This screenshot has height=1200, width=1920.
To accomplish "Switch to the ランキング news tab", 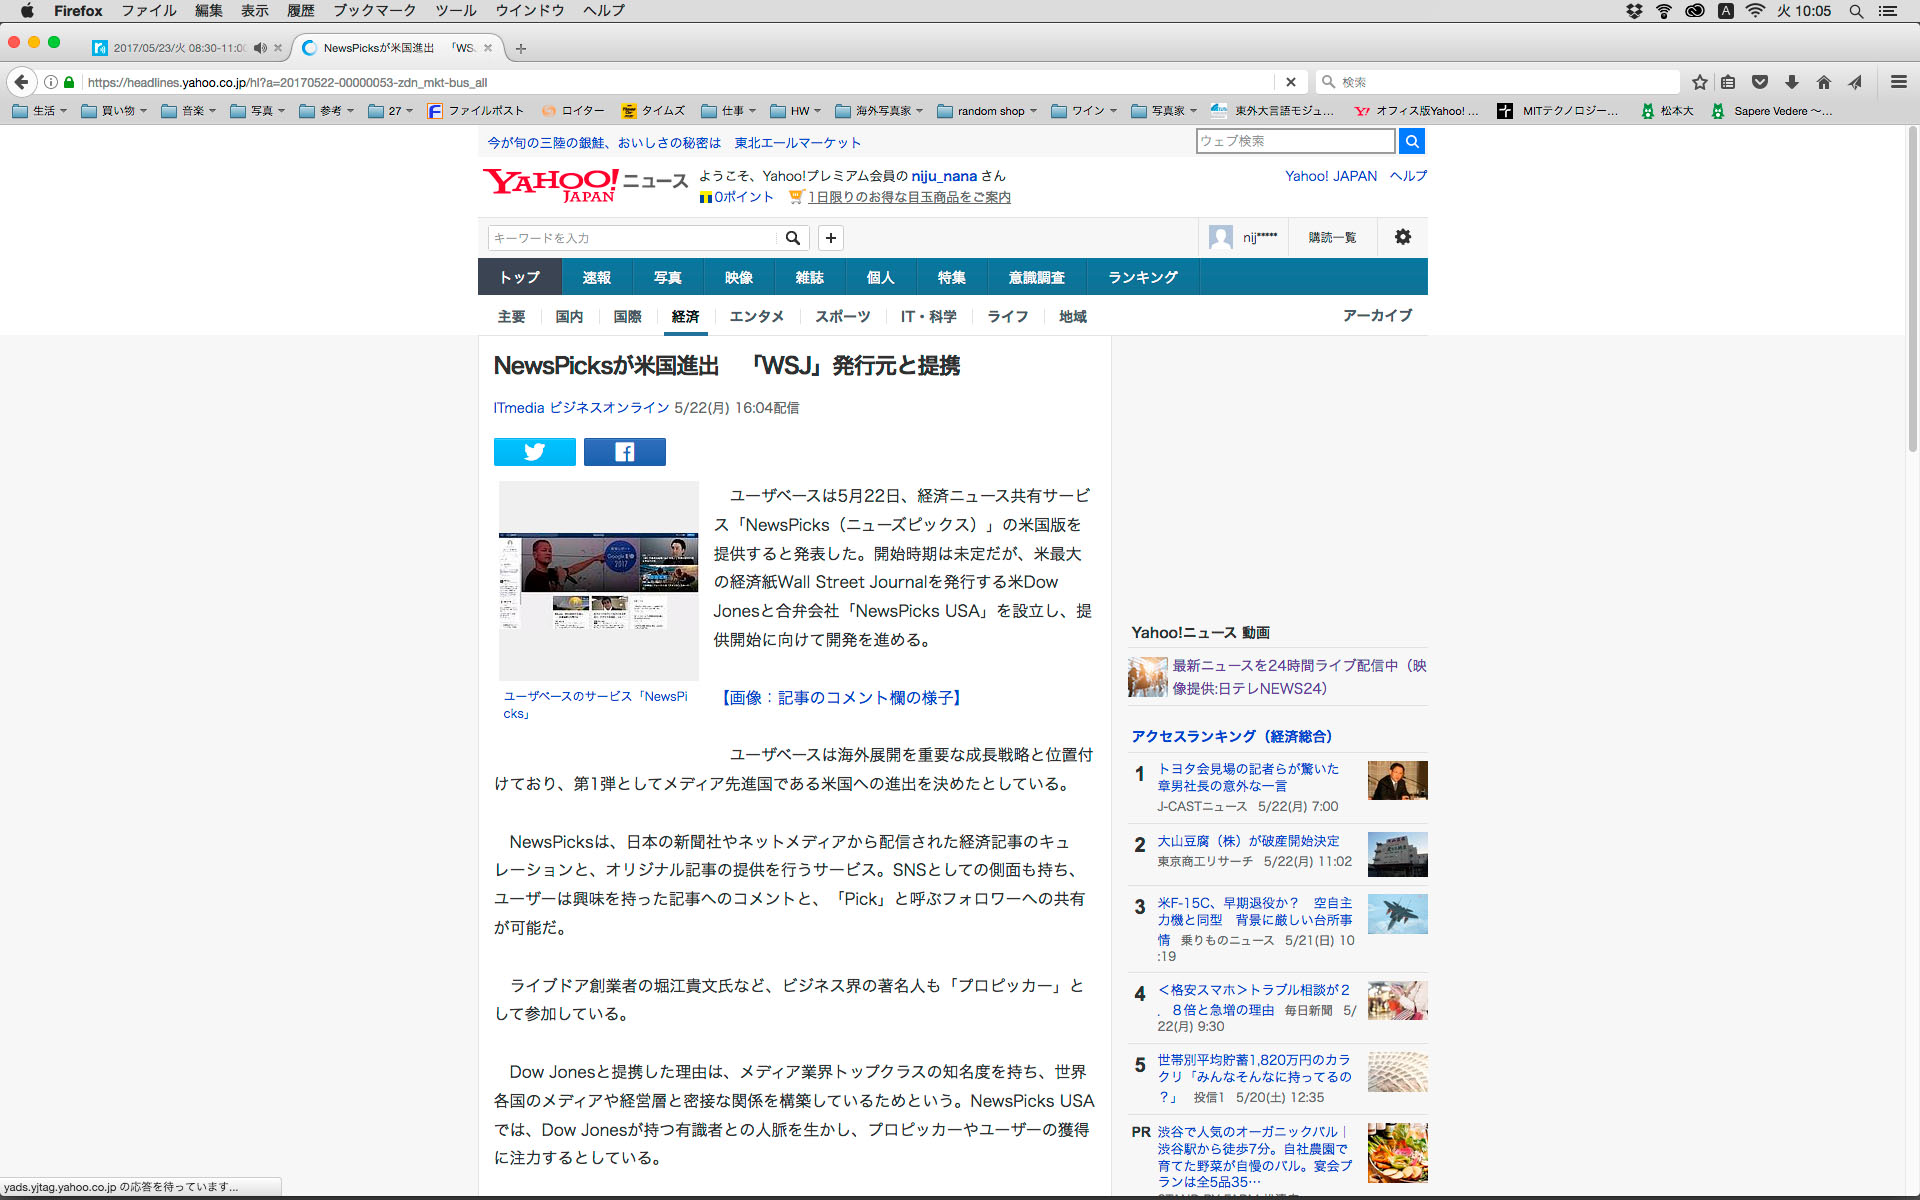I will tap(1142, 277).
